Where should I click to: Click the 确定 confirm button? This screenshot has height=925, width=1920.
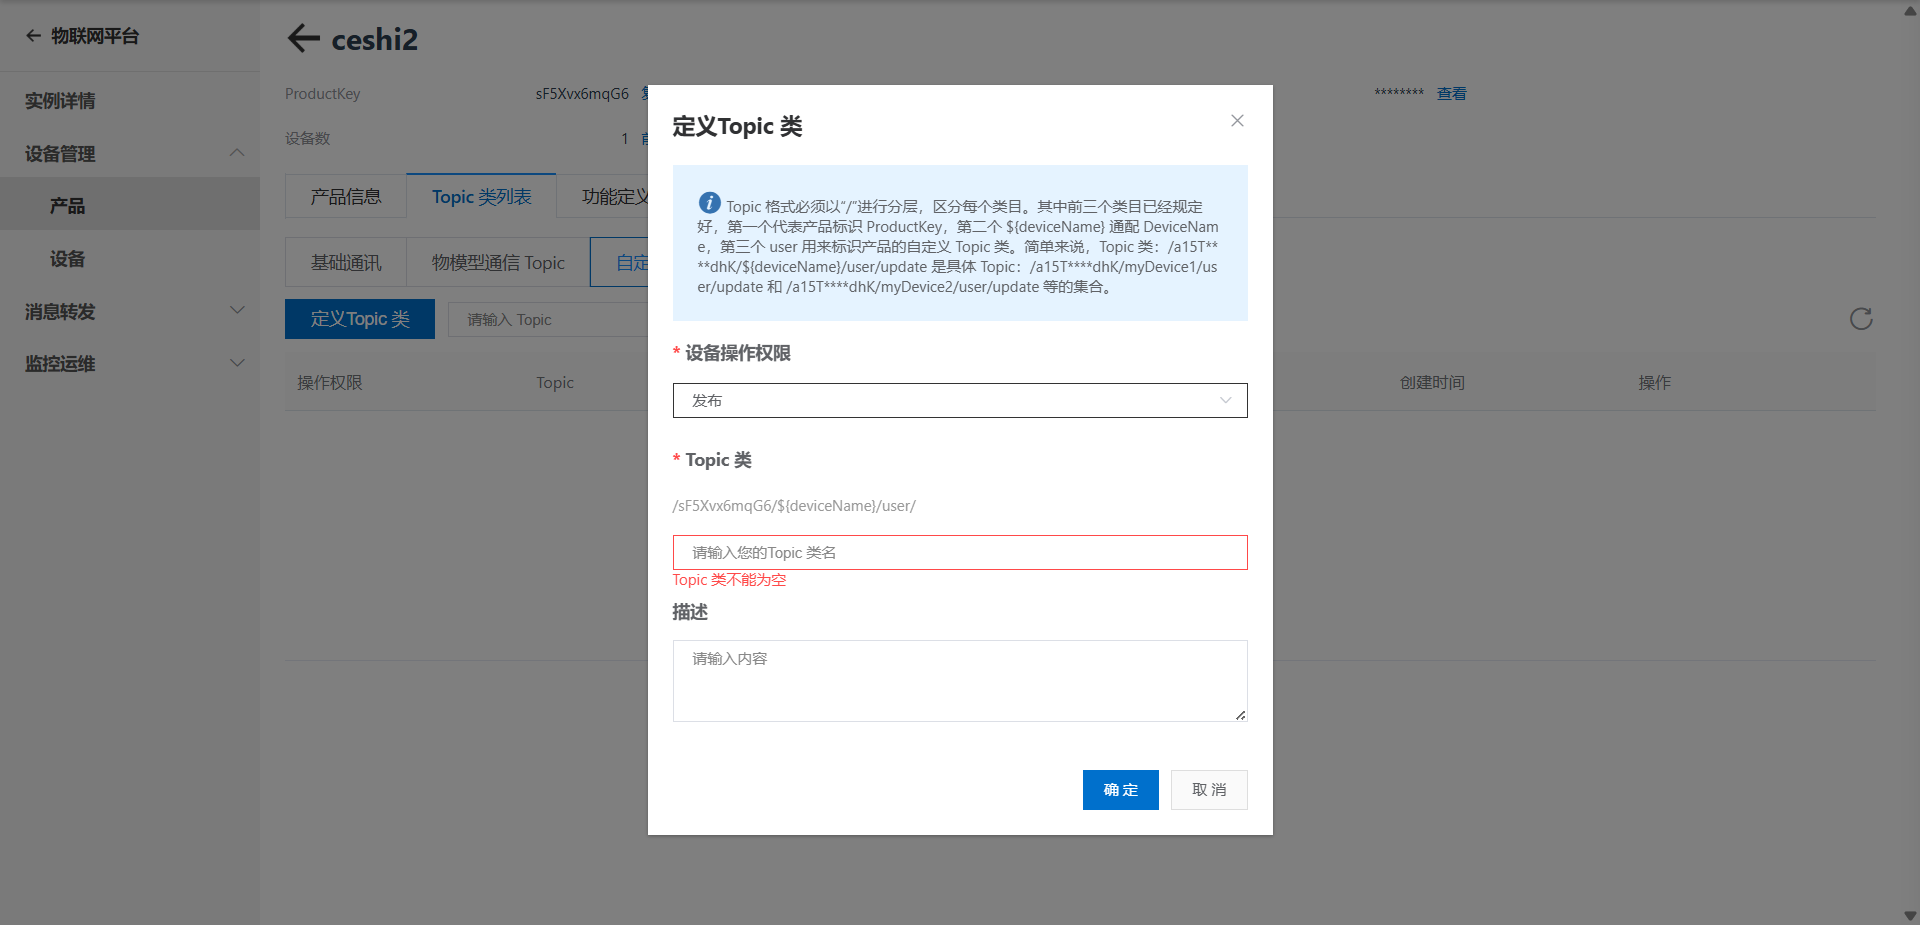[x=1120, y=790]
